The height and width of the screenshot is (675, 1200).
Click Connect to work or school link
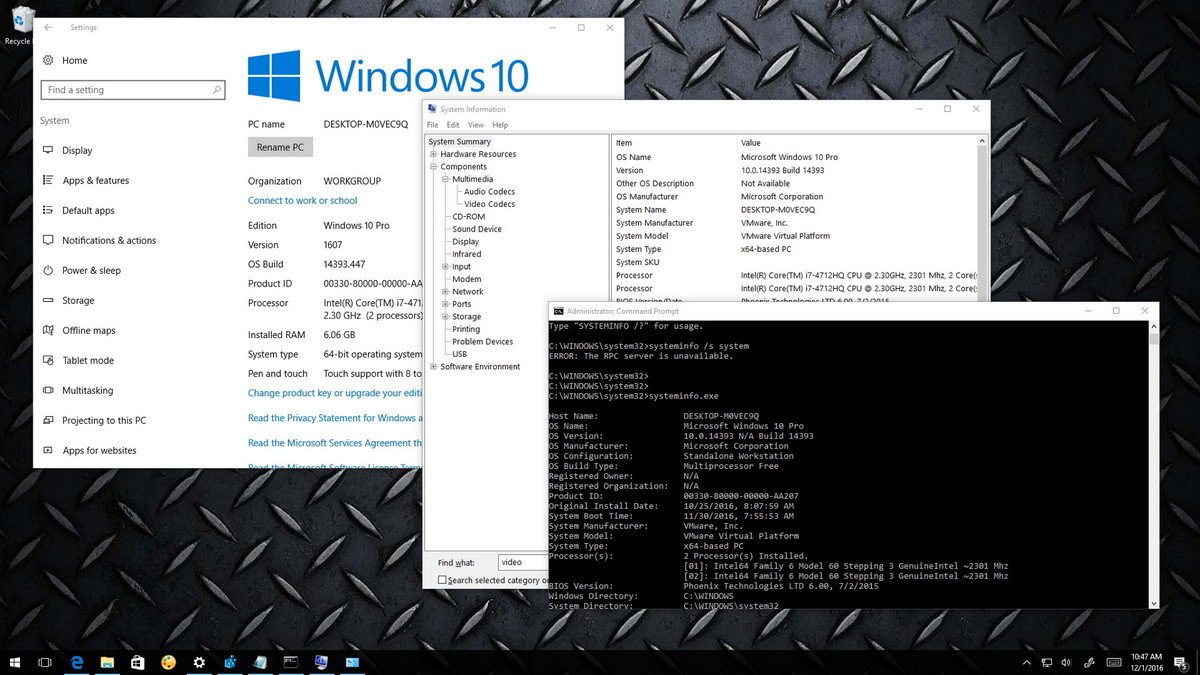coord(302,201)
